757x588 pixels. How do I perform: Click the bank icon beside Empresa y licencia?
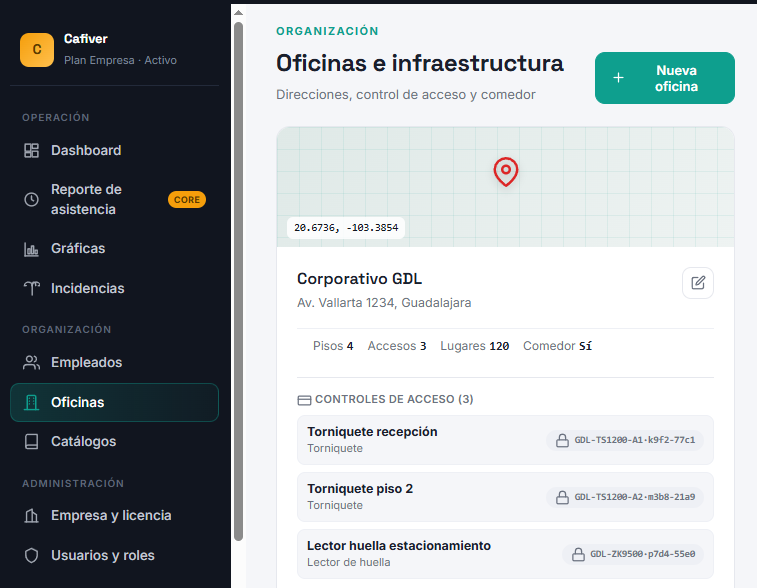click(x=31, y=516)
